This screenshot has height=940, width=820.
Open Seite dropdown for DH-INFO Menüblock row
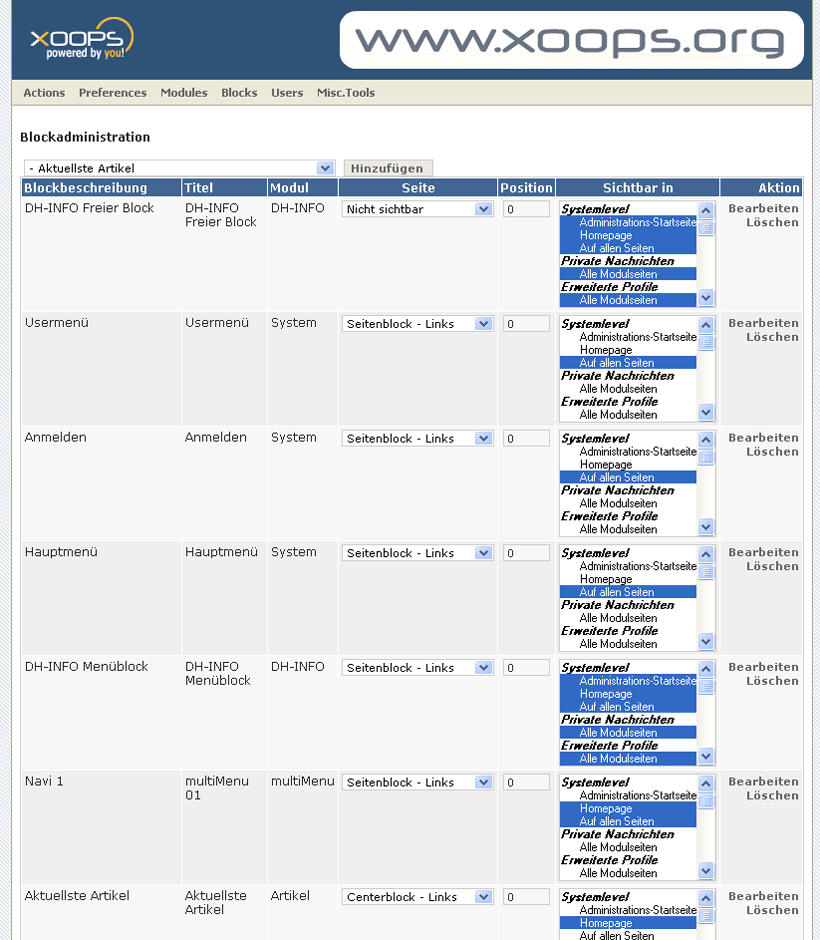pyautogui.click(x=418, y=668)
